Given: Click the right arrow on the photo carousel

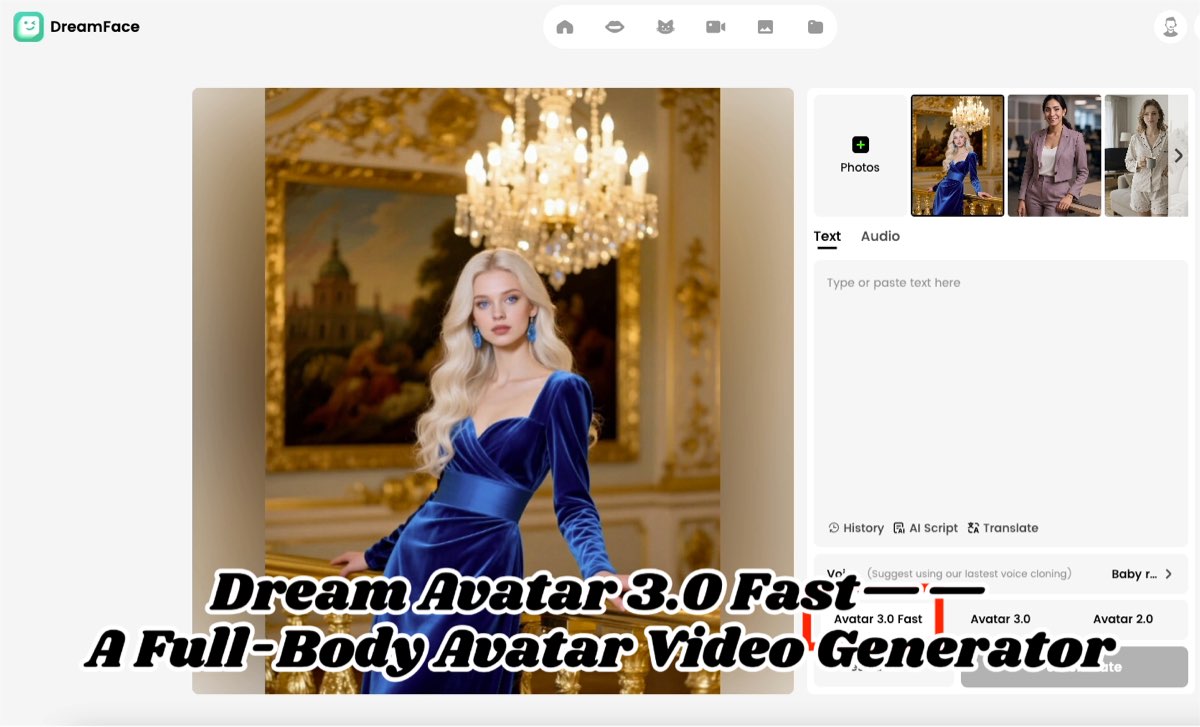Looking at the screenshot, I should click(x=1178, y=156).
